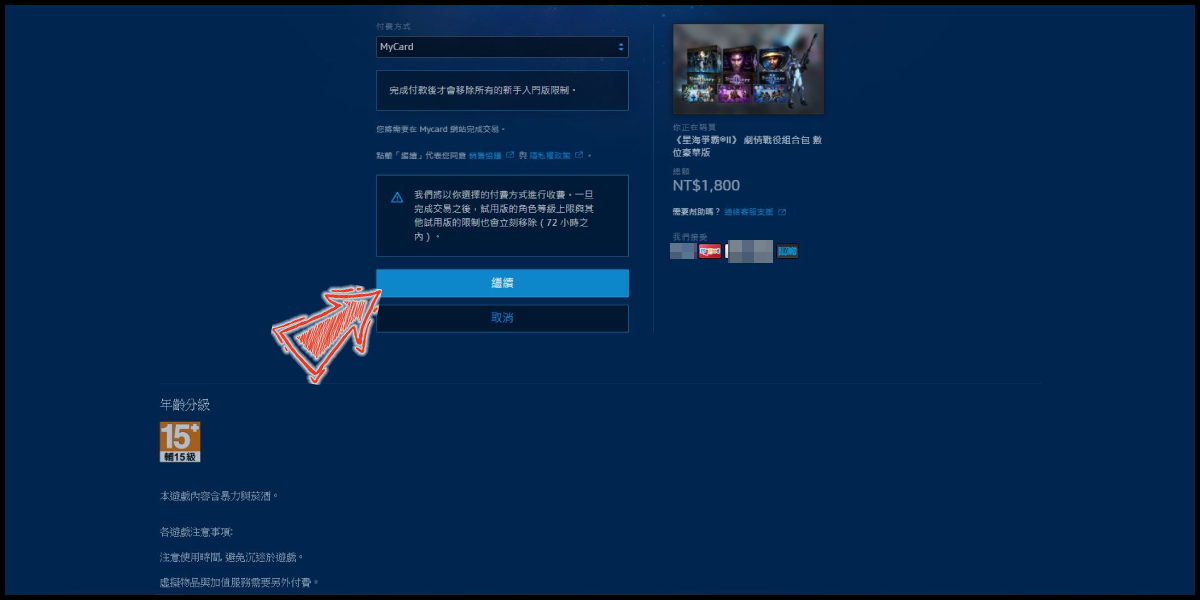Click the 本遊戲內容含暴力與菸酒 content warning line
Viewport: 1200px width, 600px height.
pos(219,496)
